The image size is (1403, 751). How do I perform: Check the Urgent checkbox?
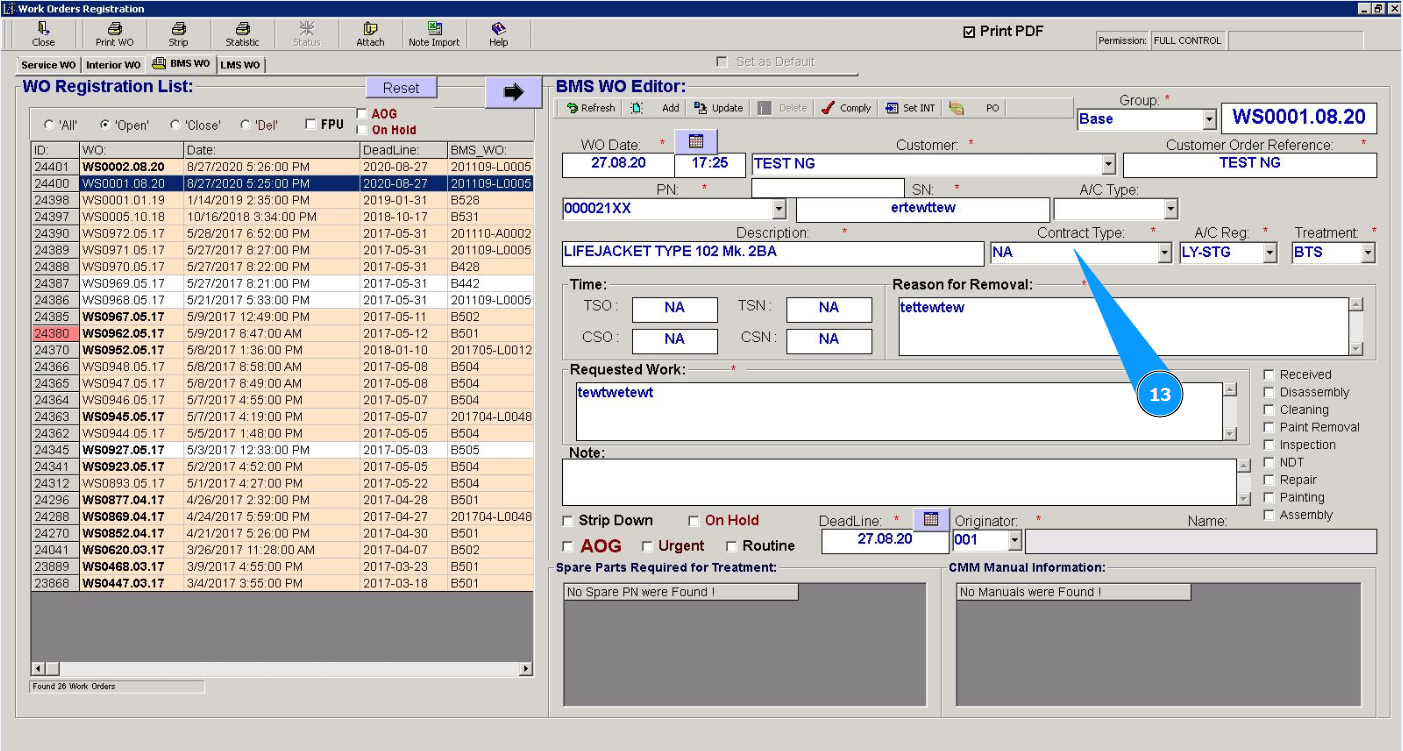648,547
